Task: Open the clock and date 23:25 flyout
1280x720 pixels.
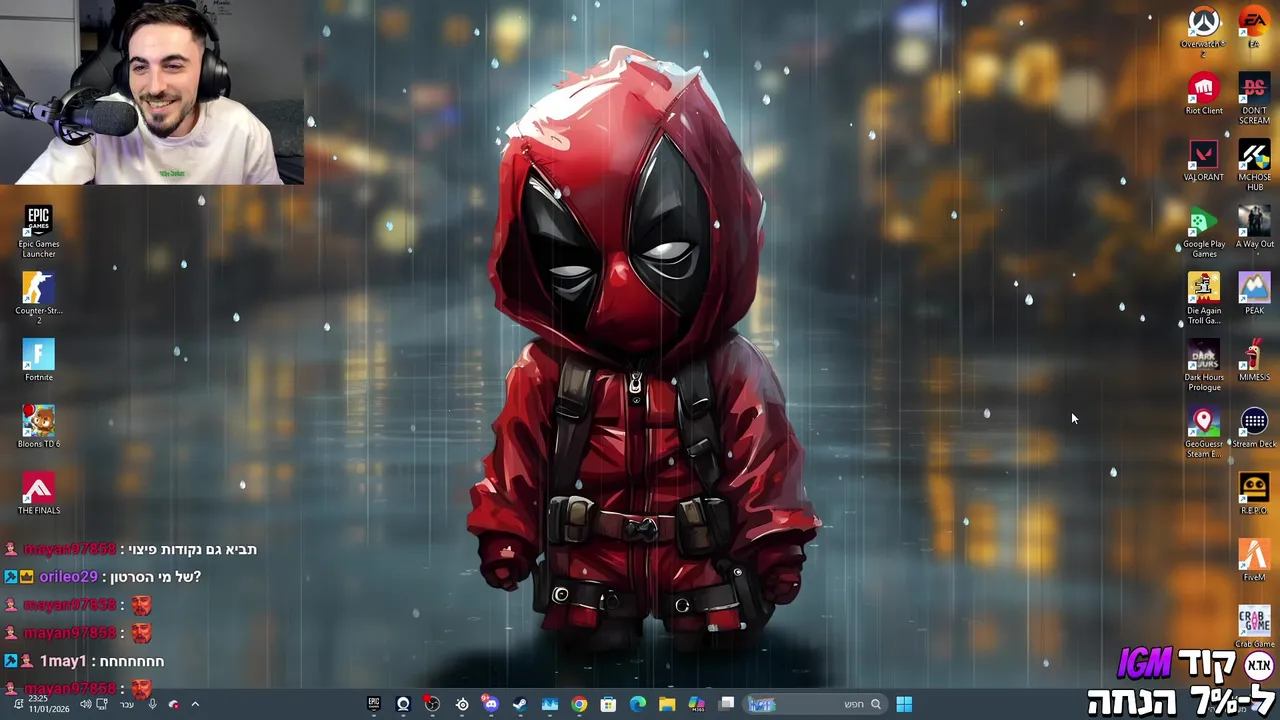Action: [49, 704]
